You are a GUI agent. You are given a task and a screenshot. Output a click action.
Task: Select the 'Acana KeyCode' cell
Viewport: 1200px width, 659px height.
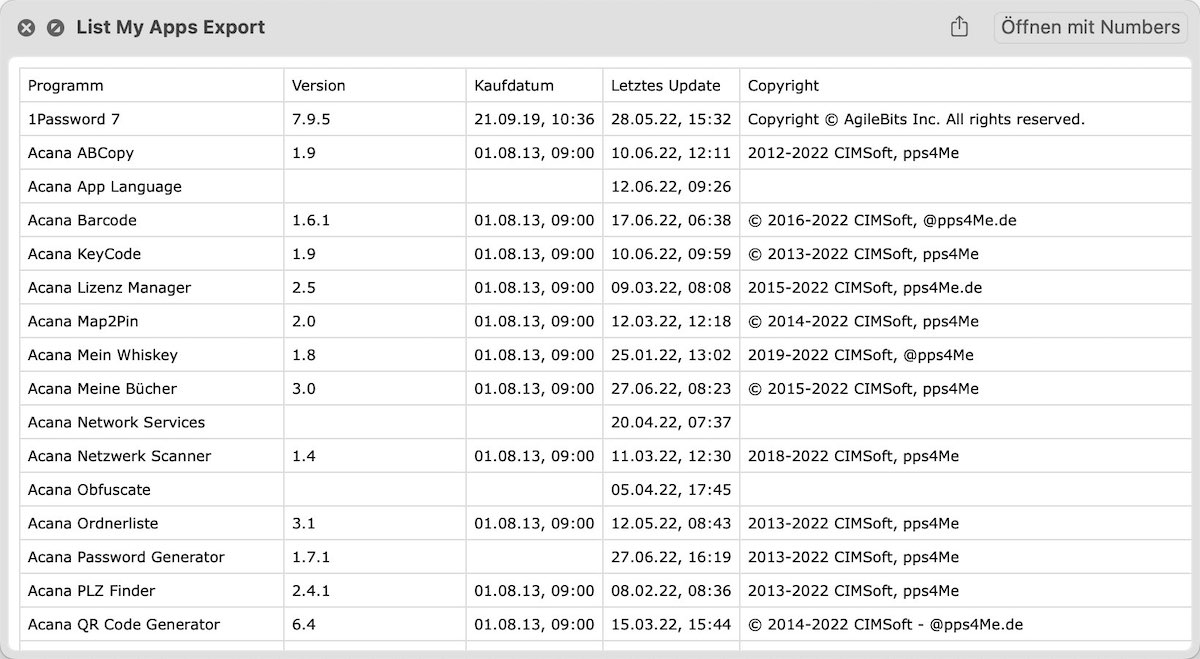tap(152, 254)
